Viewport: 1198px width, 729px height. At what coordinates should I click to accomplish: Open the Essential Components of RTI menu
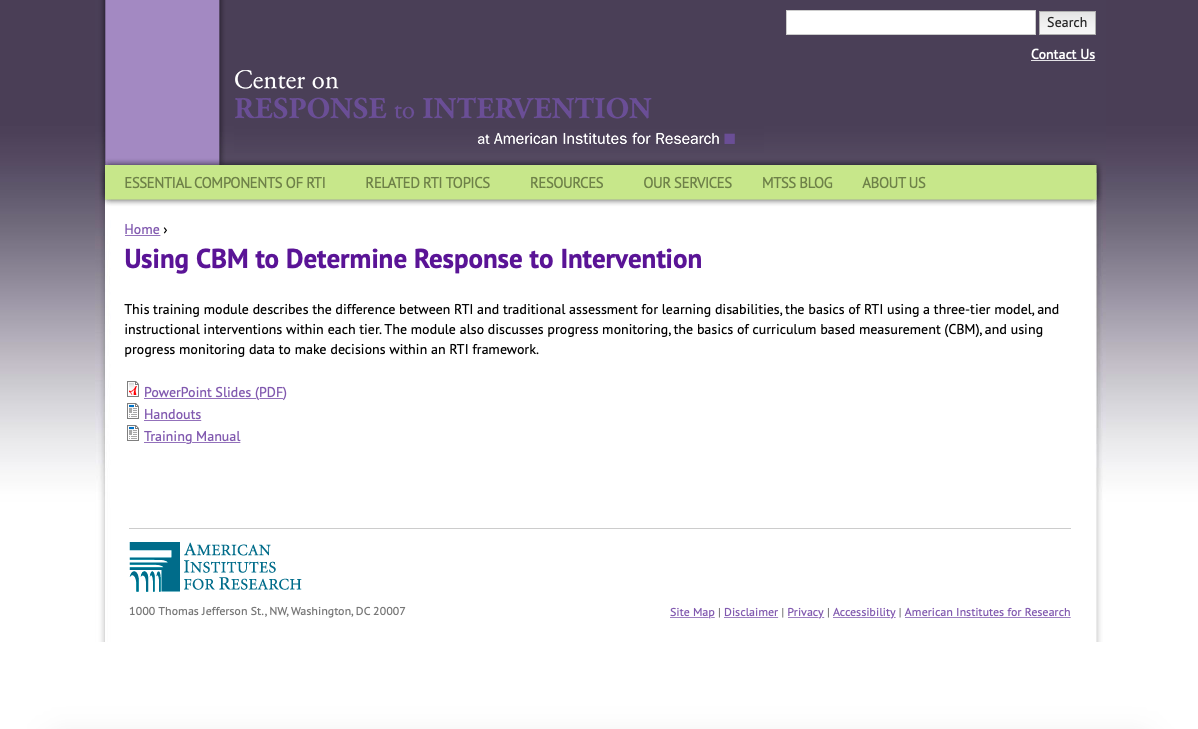(225, 183)
